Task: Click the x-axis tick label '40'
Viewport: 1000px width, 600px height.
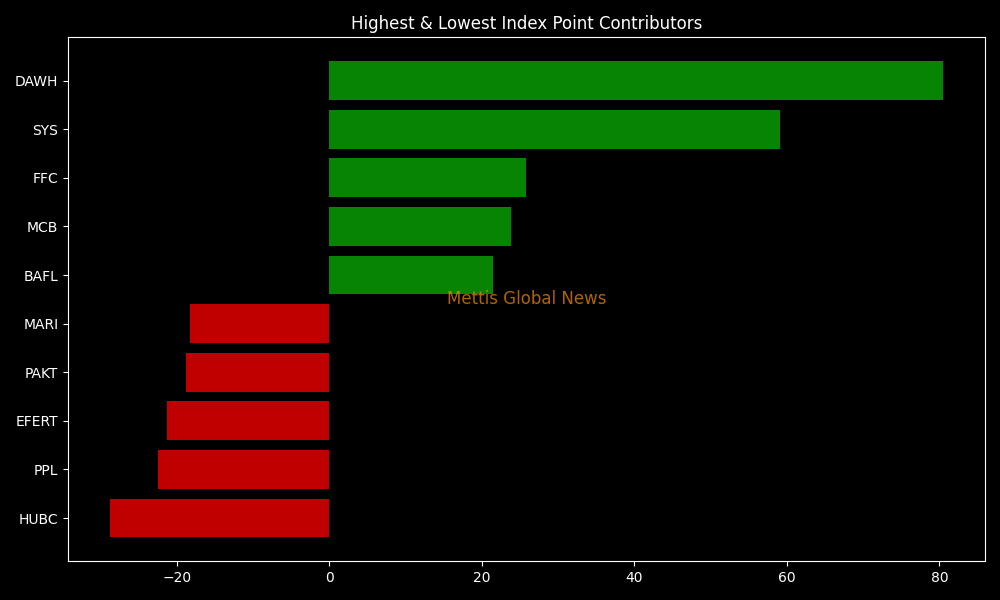Action: [x=635, y=578]
